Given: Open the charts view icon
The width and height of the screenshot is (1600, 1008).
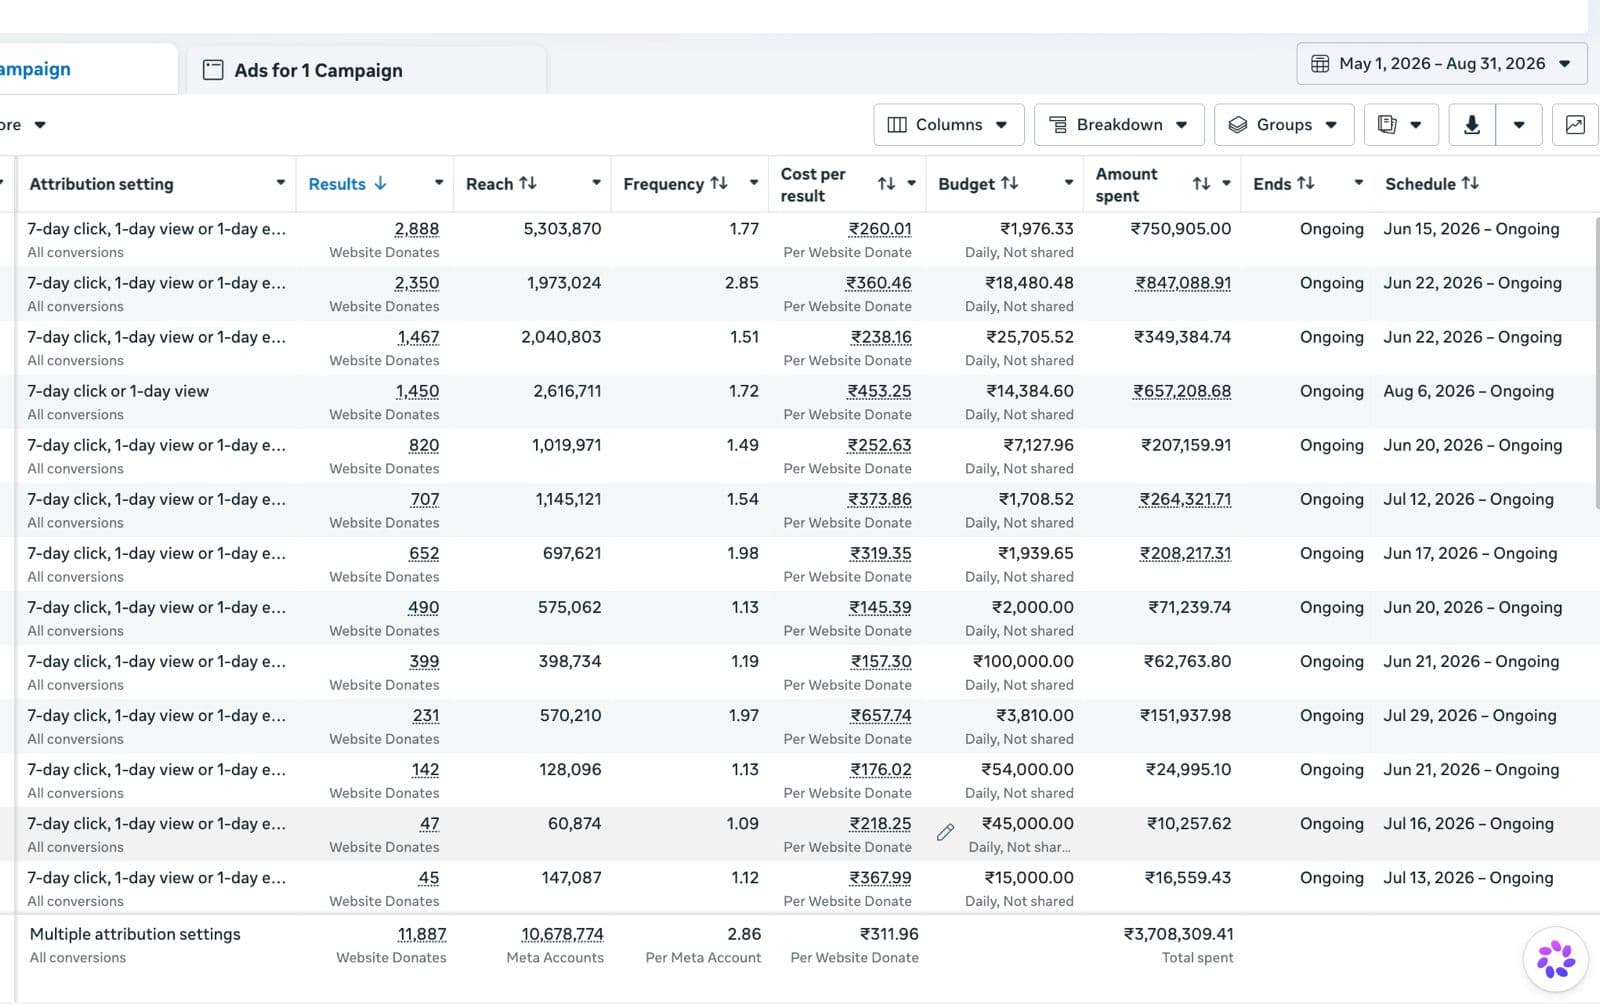Looking at the screenshot, I should coord(1575,125).
